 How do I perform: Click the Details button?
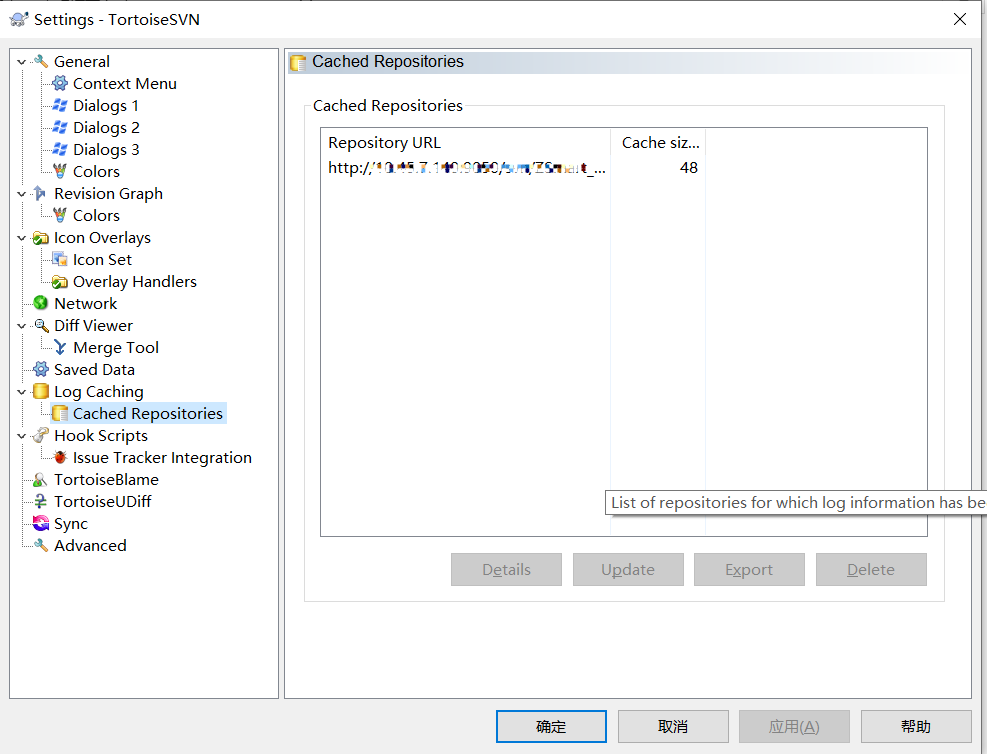click(x=506, y=570)
